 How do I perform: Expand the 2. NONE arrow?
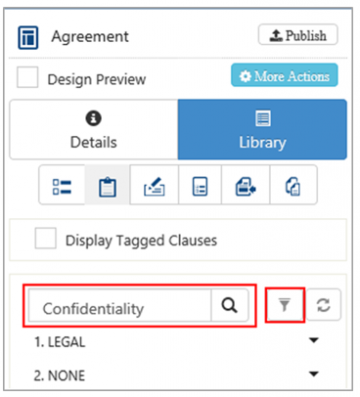click(314, 374)
